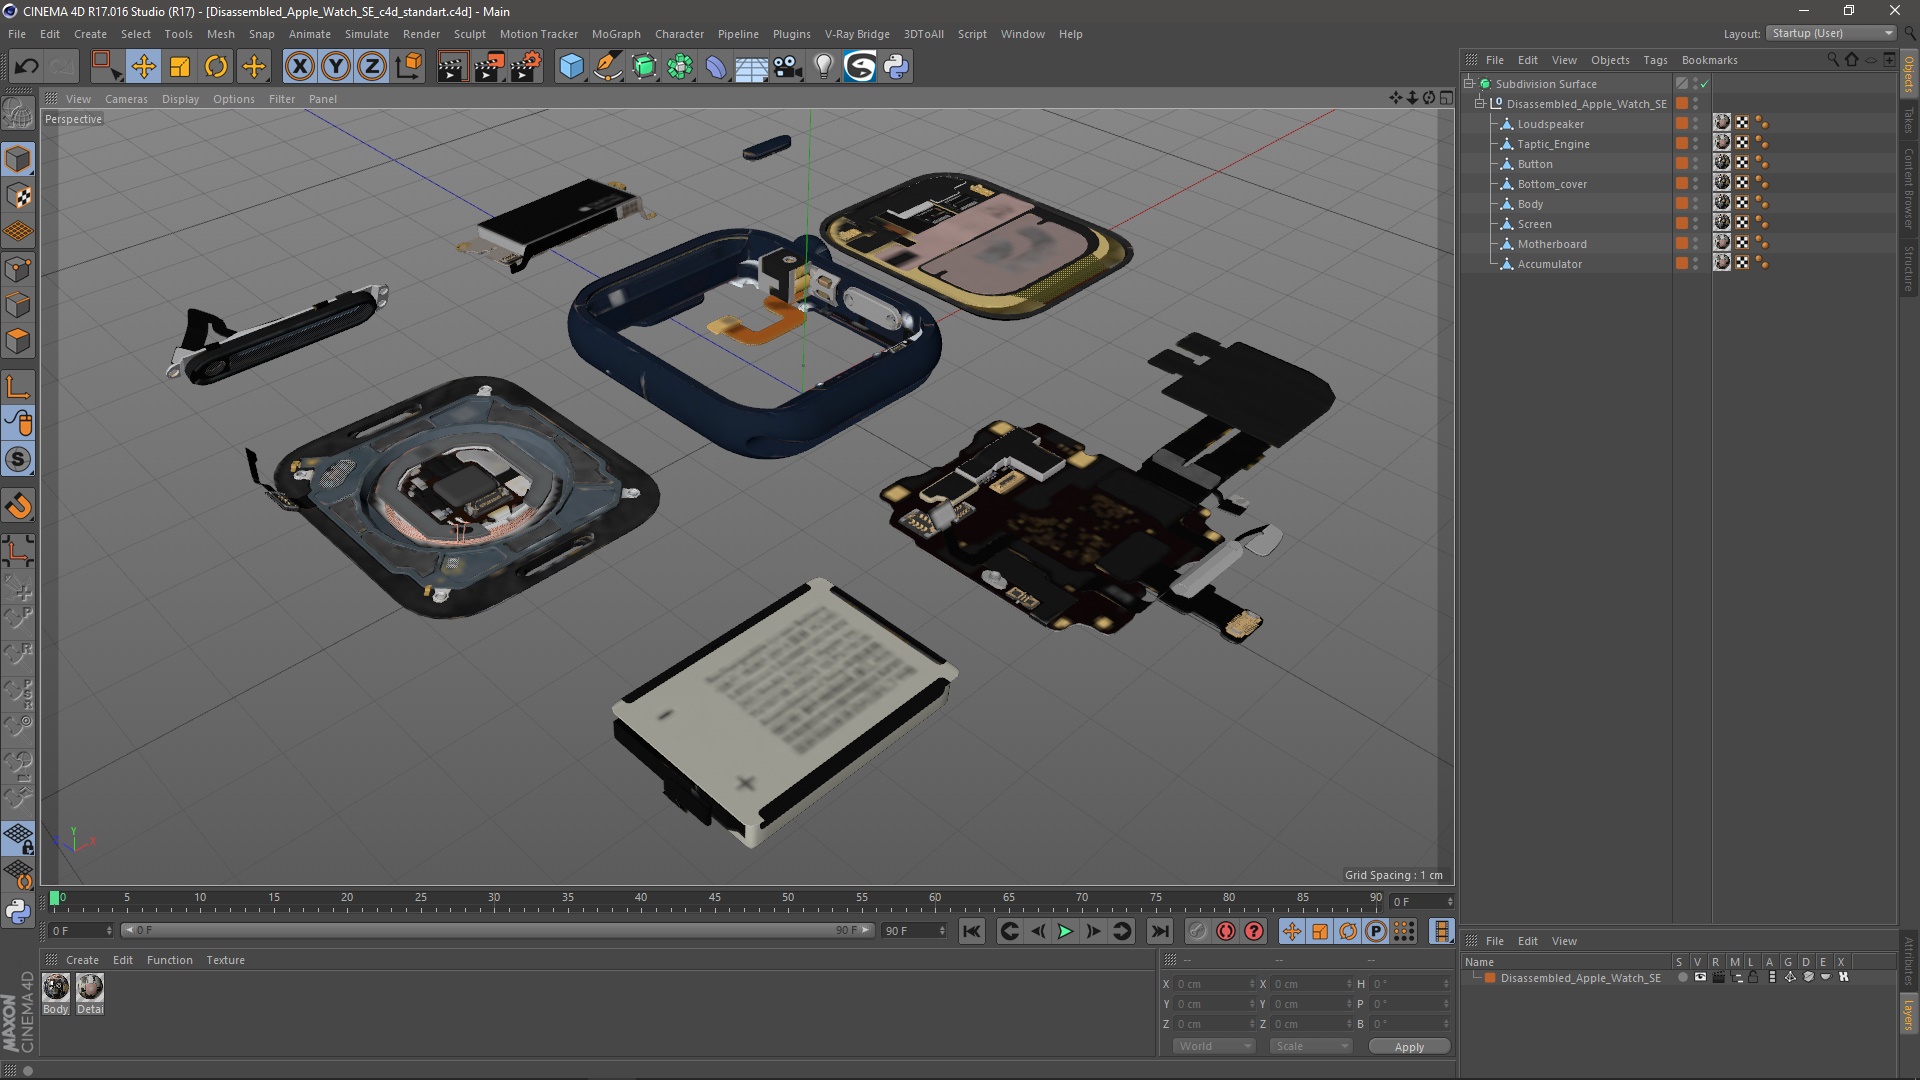Toggle visibility dots for Screen
1920x1080 pixels.
pyautogui.click(x=1695, y=224)
